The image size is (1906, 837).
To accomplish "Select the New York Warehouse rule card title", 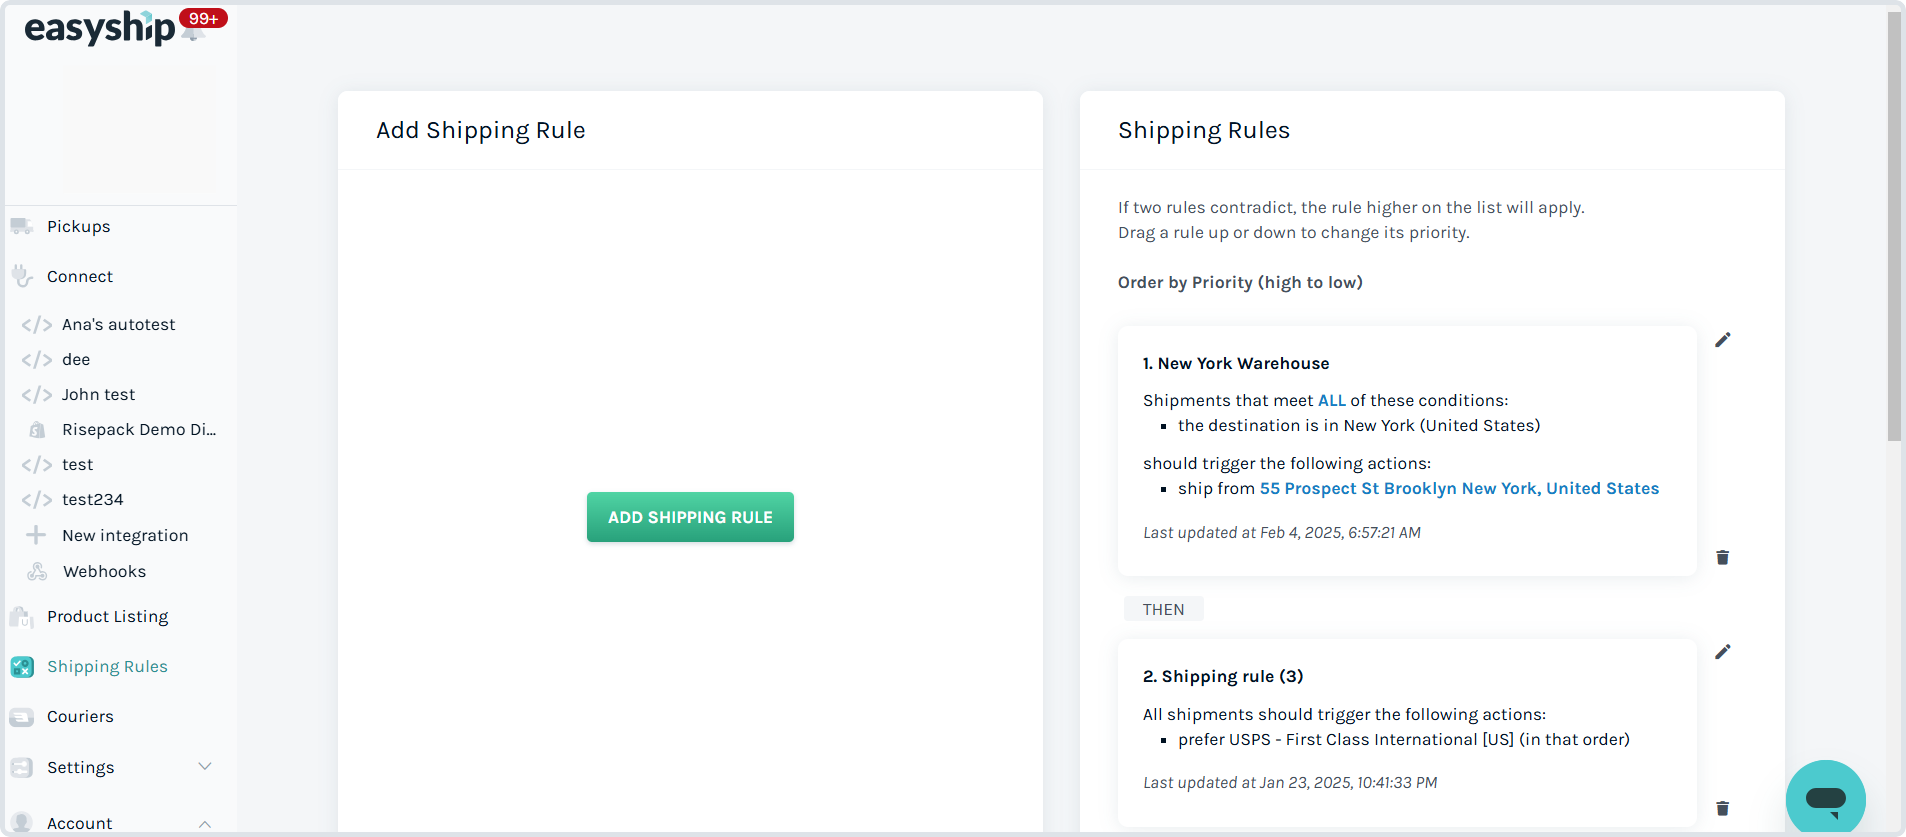I will tap(1236, 363).
